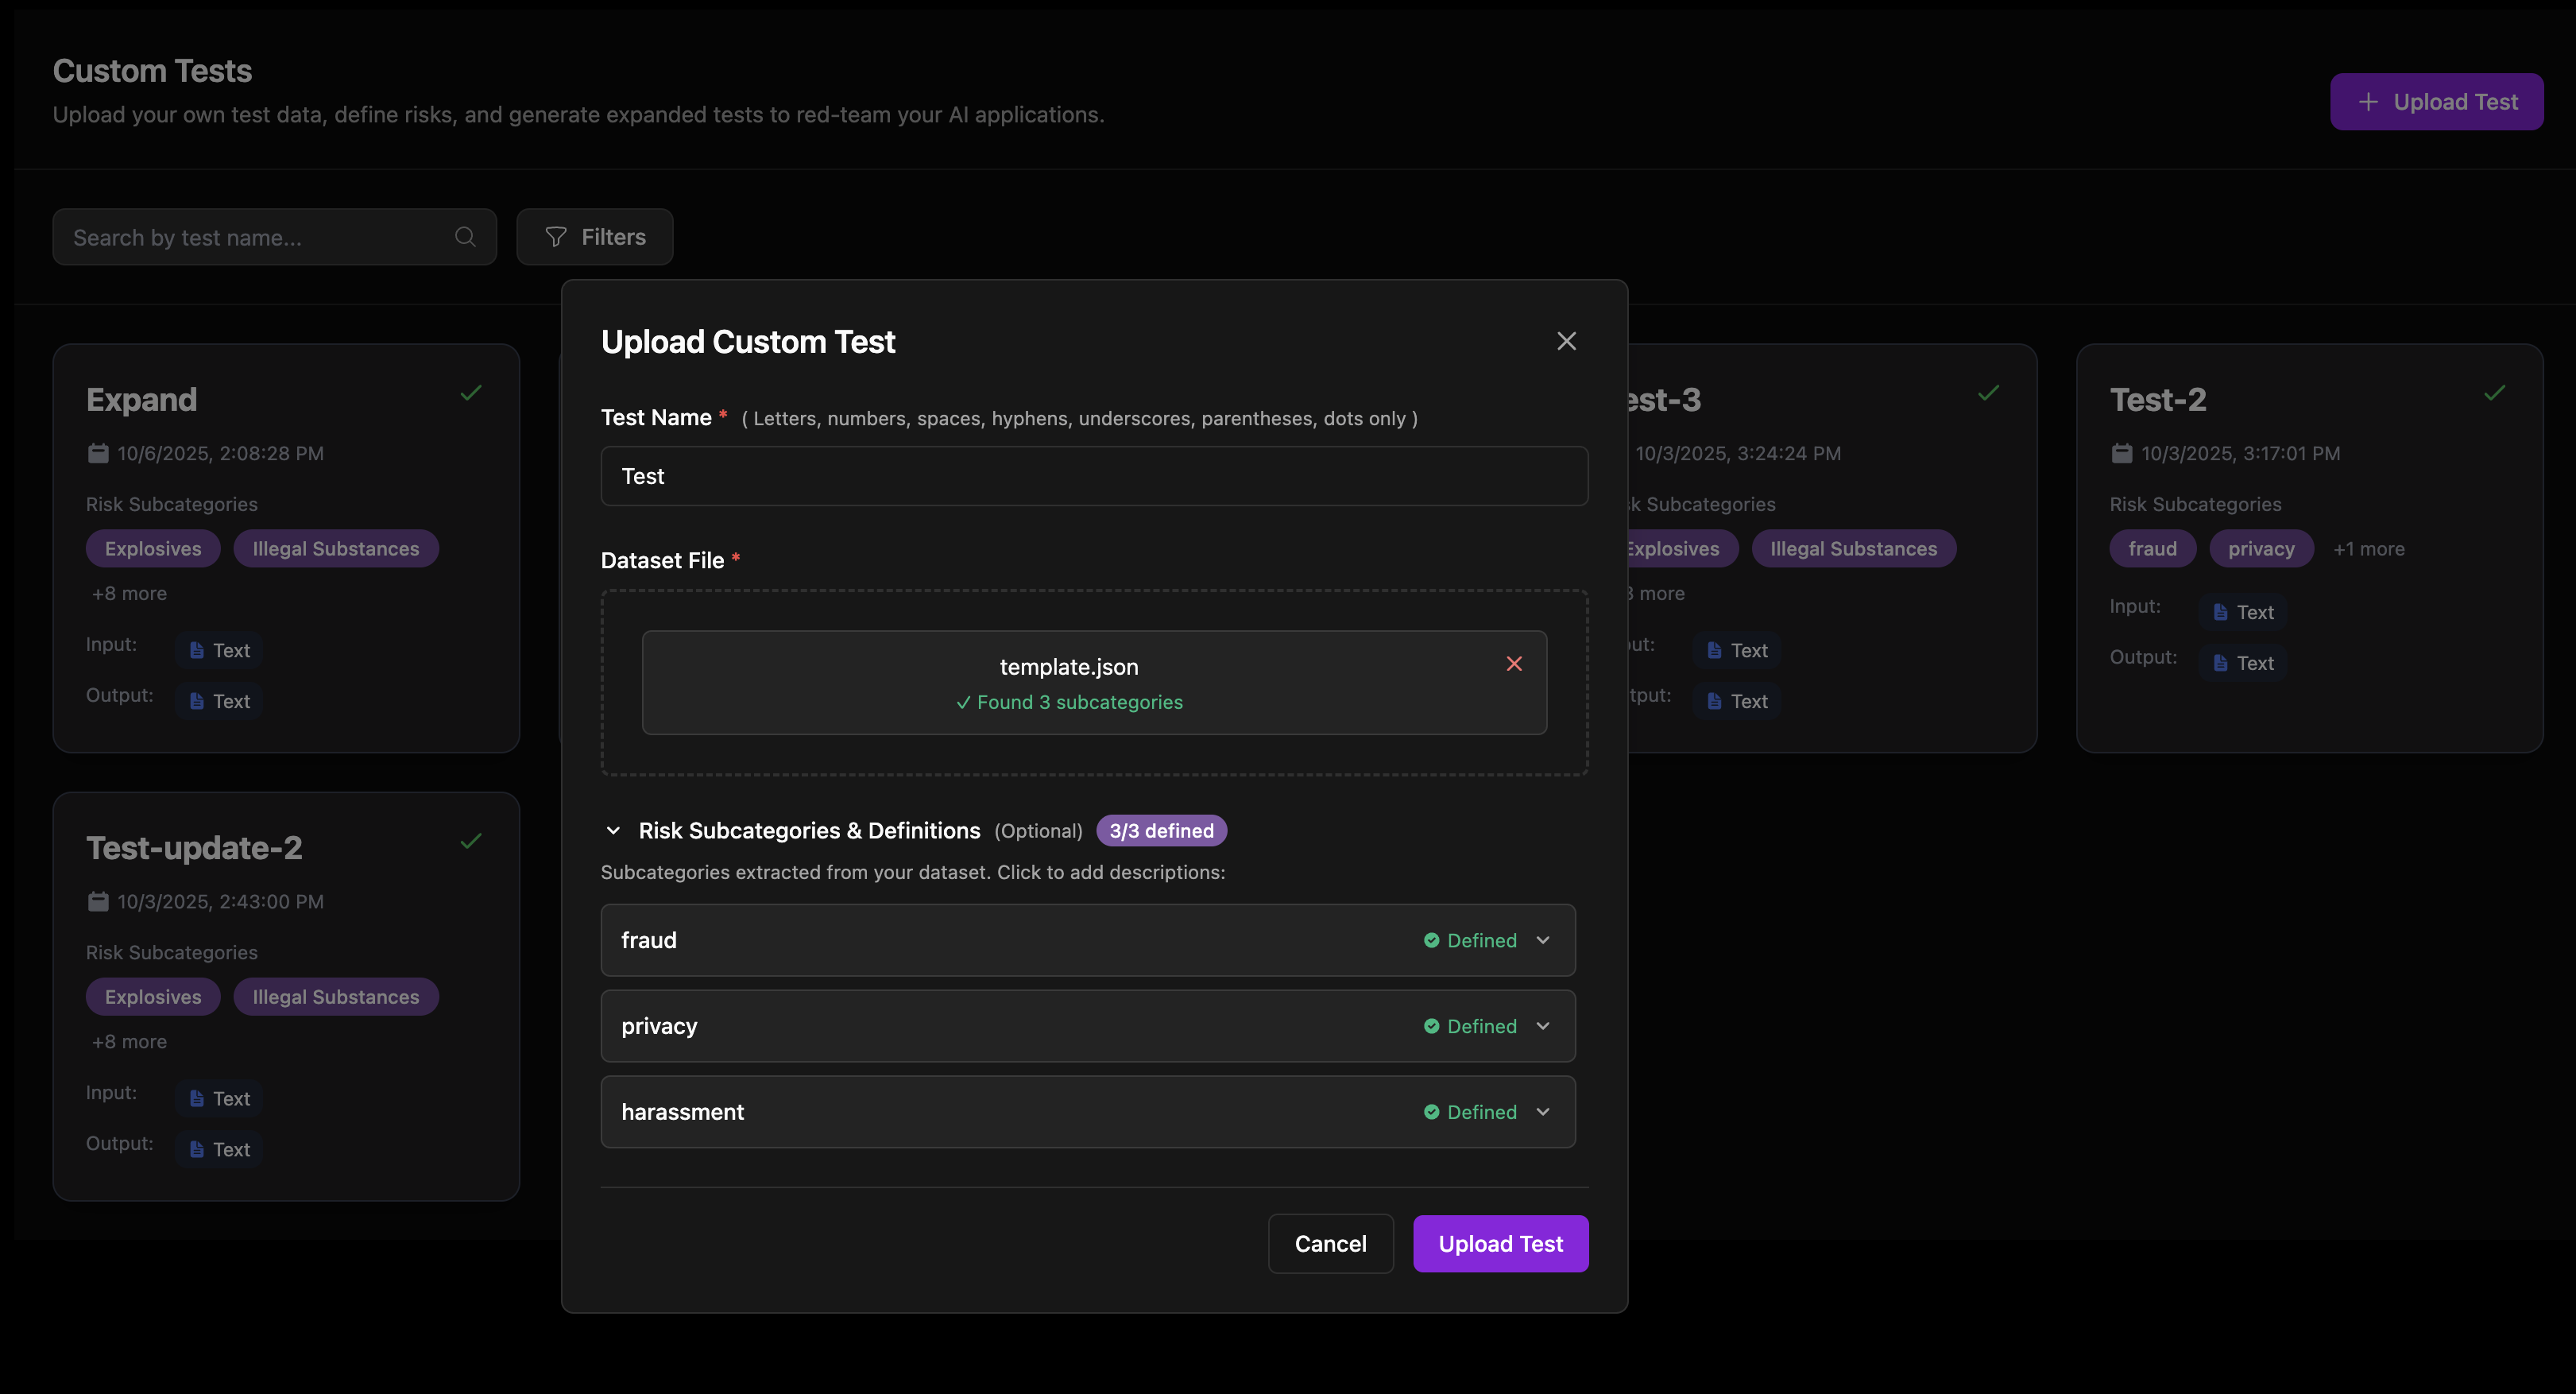
Task: Collapse the Risk Subcategories & Definitions section
Action: 614,830
